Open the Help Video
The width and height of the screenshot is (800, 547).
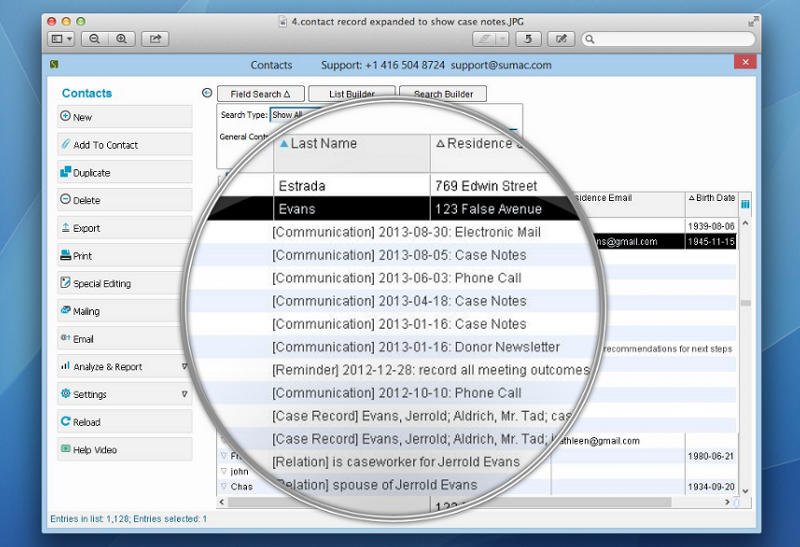pos(124,450)
